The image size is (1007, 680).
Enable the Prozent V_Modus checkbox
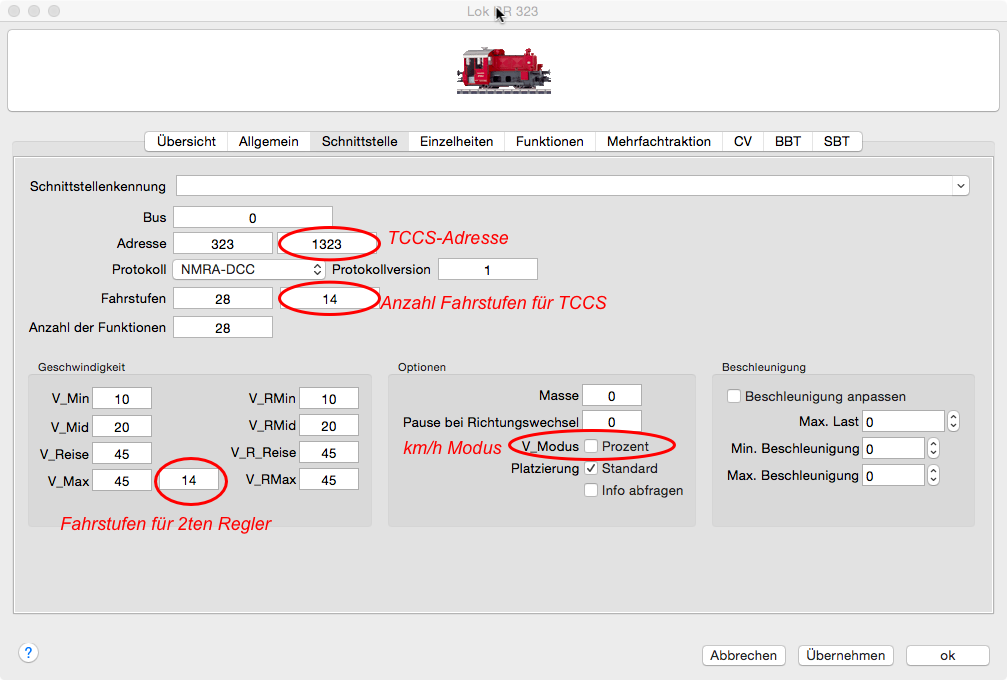[x=591, y=446]
